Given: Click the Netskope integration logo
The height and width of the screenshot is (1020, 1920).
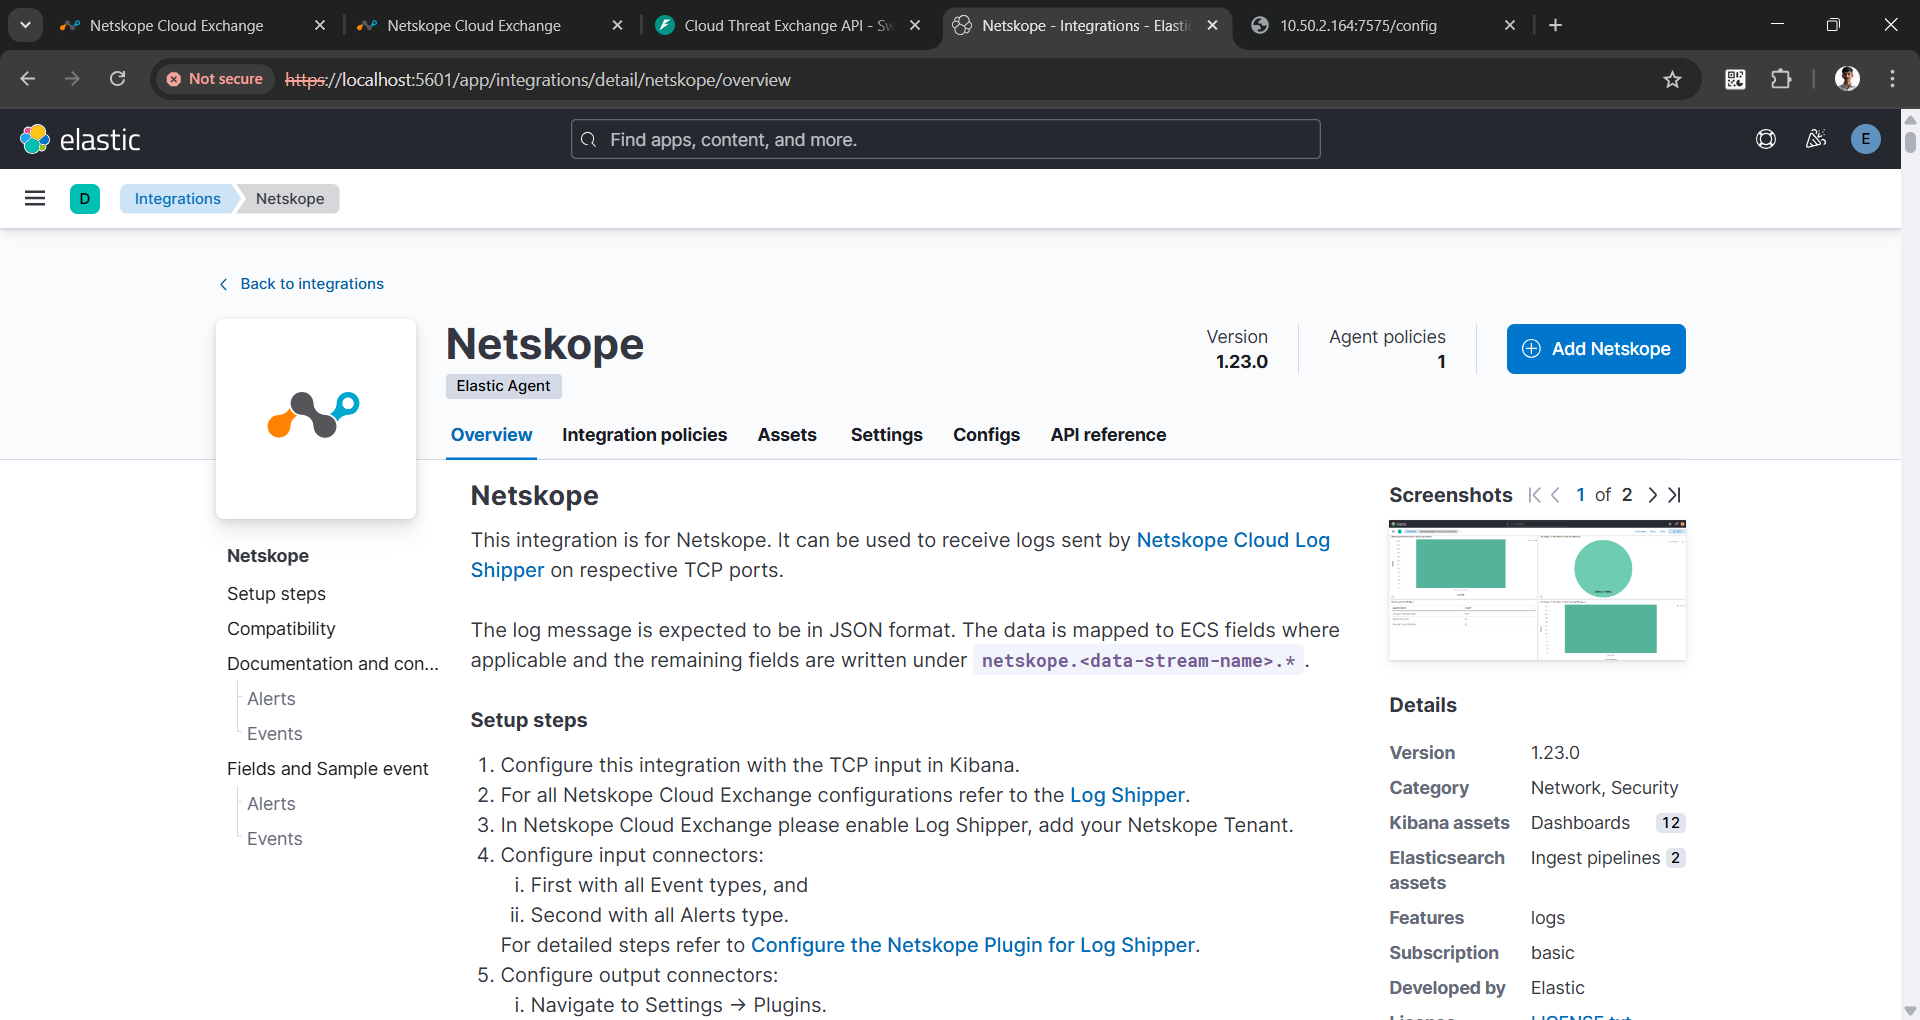Looking at the screenshot, I should click(315, 418).
